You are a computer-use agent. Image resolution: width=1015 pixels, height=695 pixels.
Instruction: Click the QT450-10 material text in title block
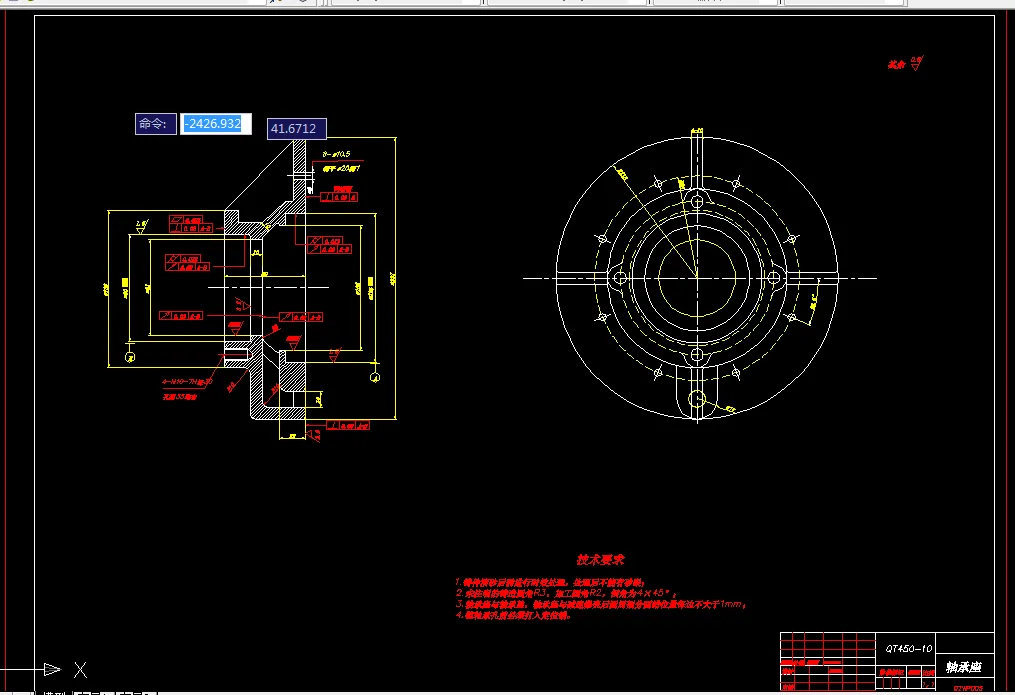click(x=909, y=648)
